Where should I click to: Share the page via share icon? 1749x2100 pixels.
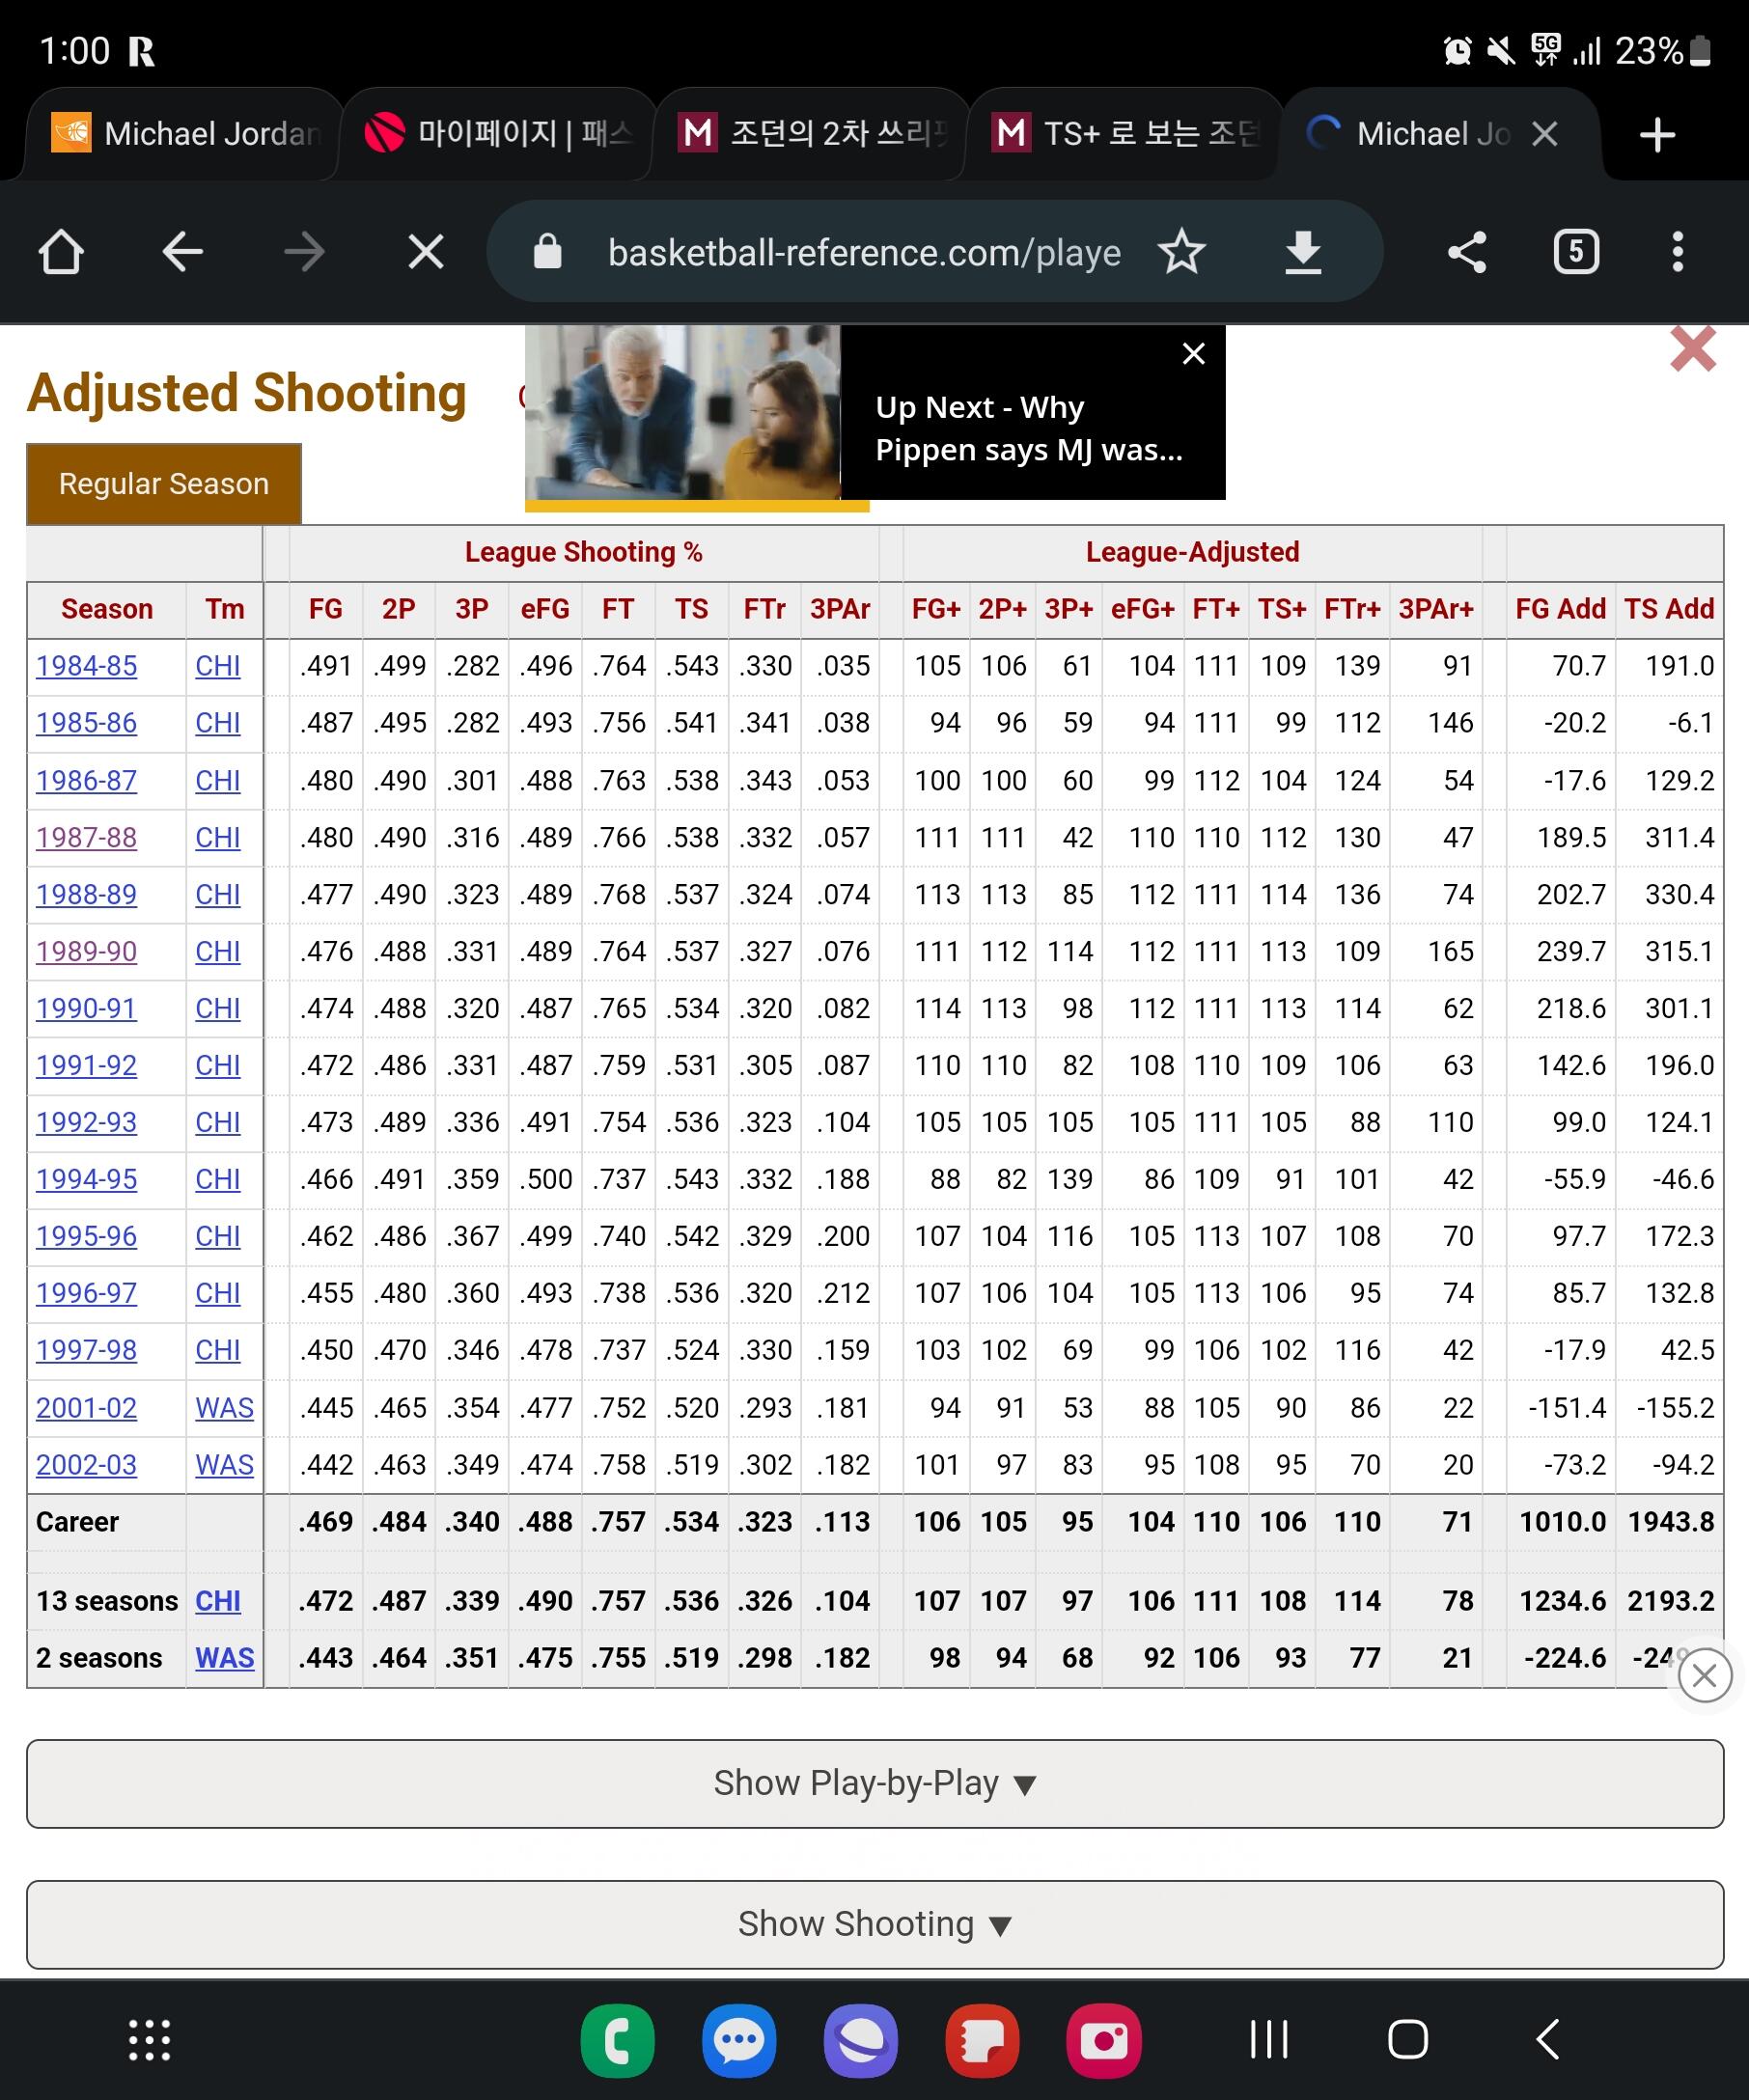click(1467, 252)
